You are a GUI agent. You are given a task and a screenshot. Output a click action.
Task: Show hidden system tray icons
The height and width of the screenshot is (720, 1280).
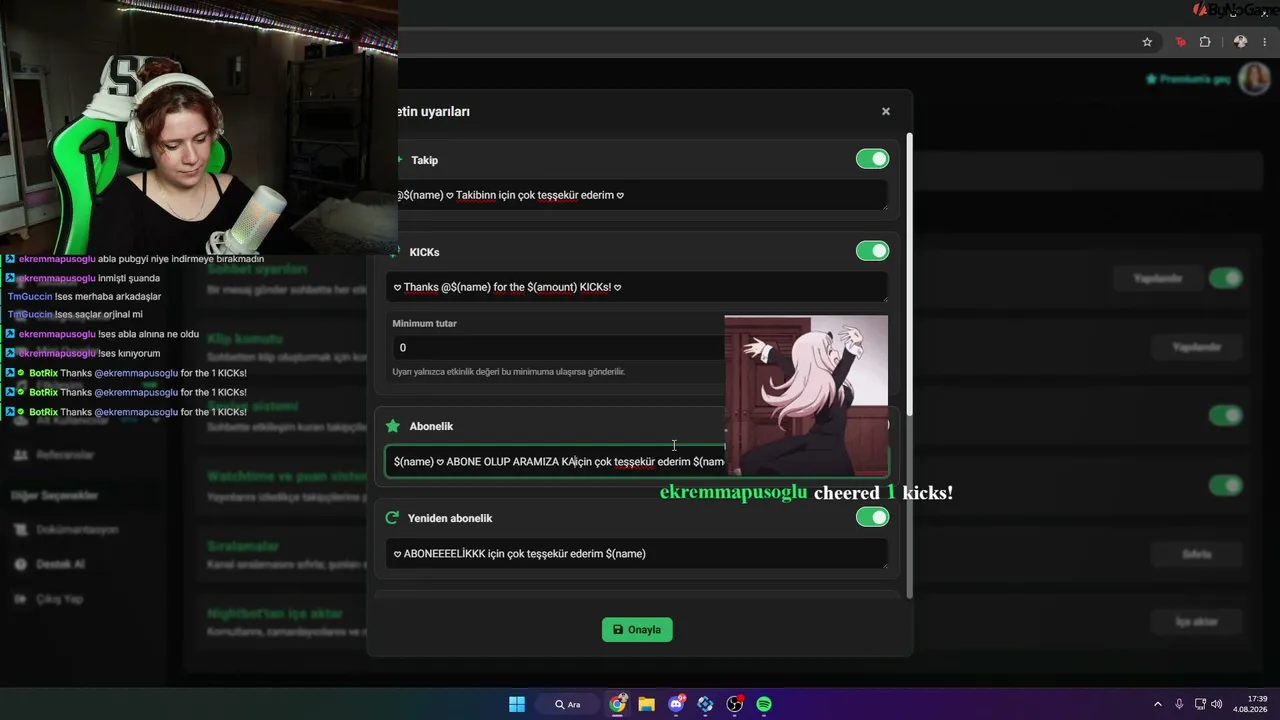1158,704
